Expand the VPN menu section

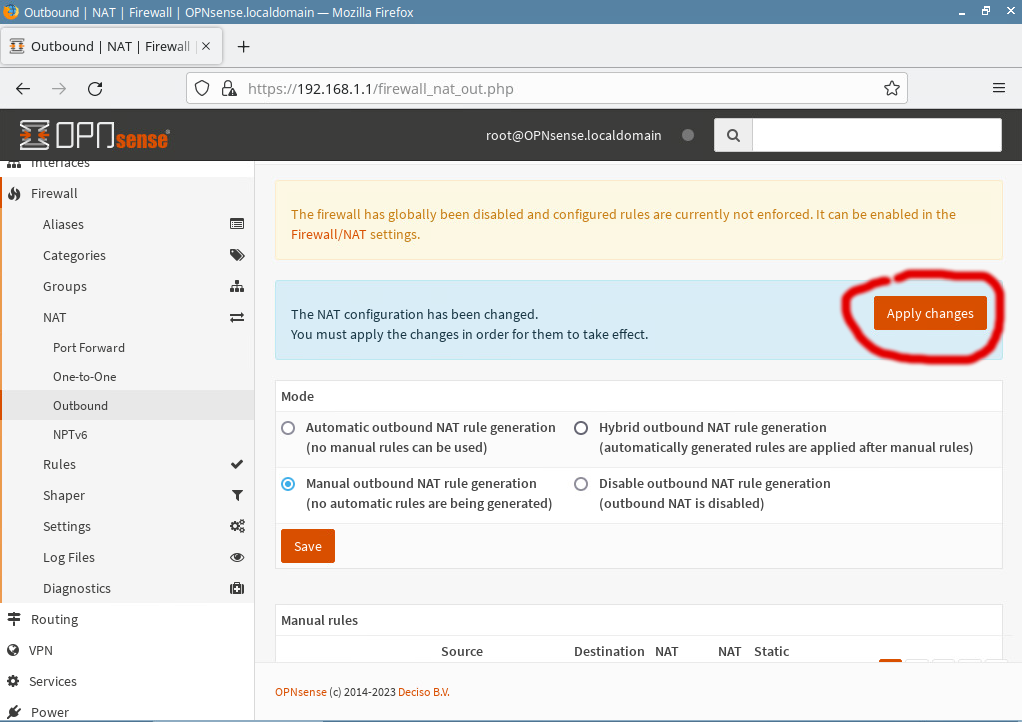pyautogui.click(x=41, y=651)
